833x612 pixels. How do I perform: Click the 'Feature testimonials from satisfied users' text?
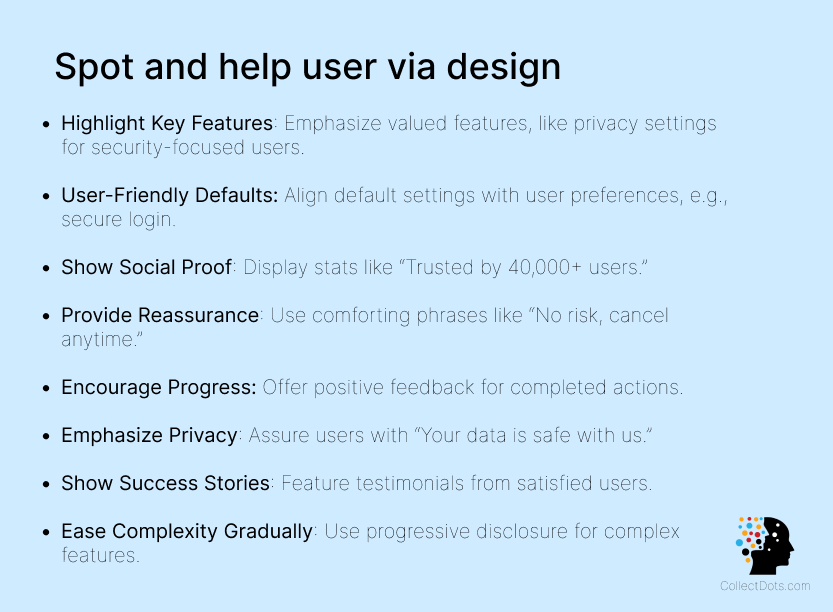click(466, 483)
